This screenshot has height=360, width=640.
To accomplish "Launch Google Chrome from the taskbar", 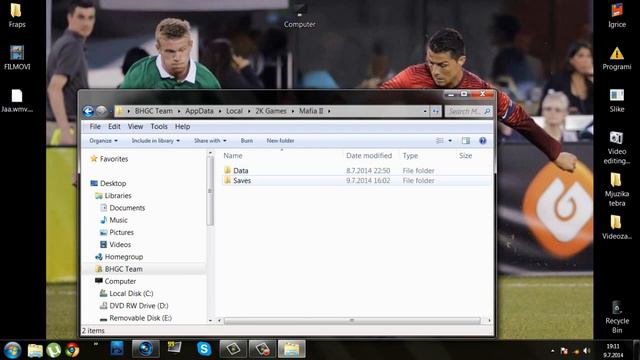I will pos(72,350).
